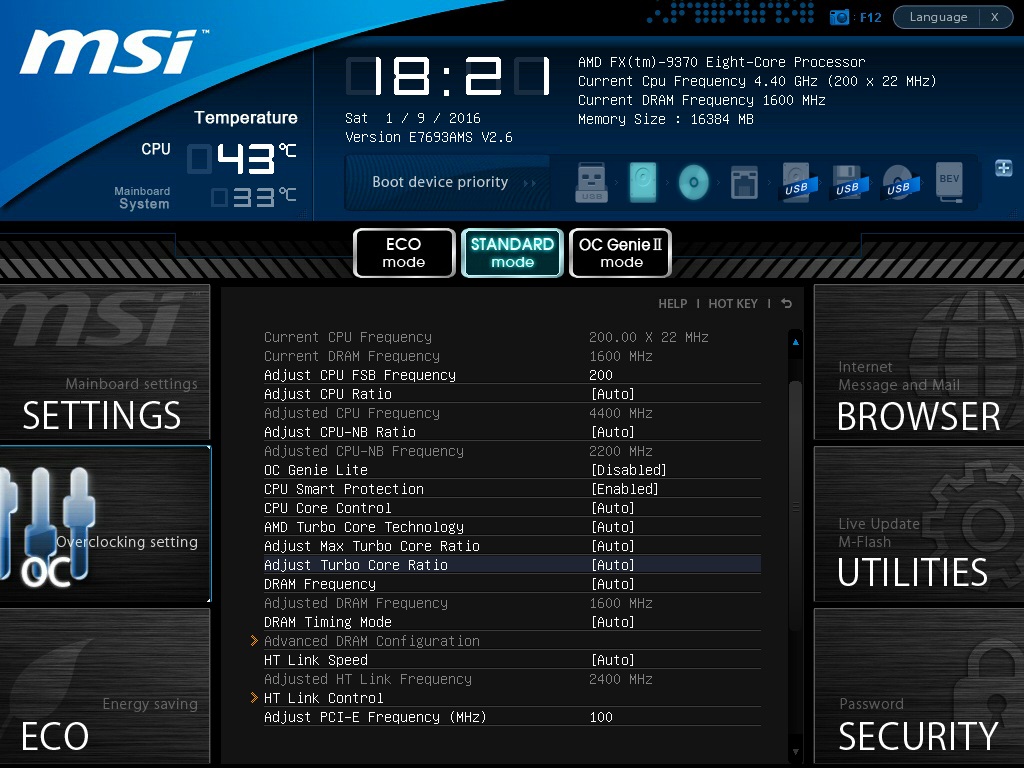
Task: Select the USB CD/DVD boot device icon
Action: (898, 182)
